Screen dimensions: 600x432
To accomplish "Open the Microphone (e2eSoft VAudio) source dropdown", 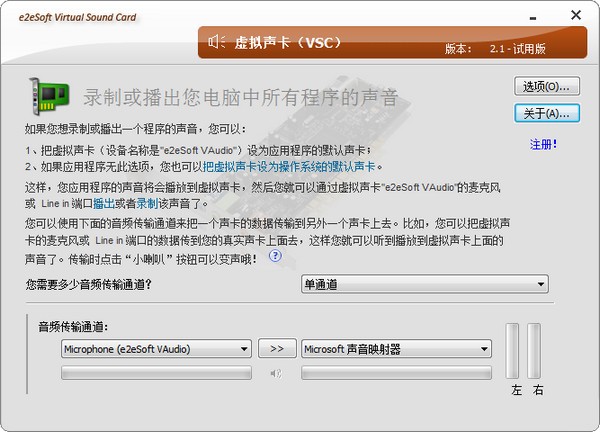I will (x=155, y=349).
